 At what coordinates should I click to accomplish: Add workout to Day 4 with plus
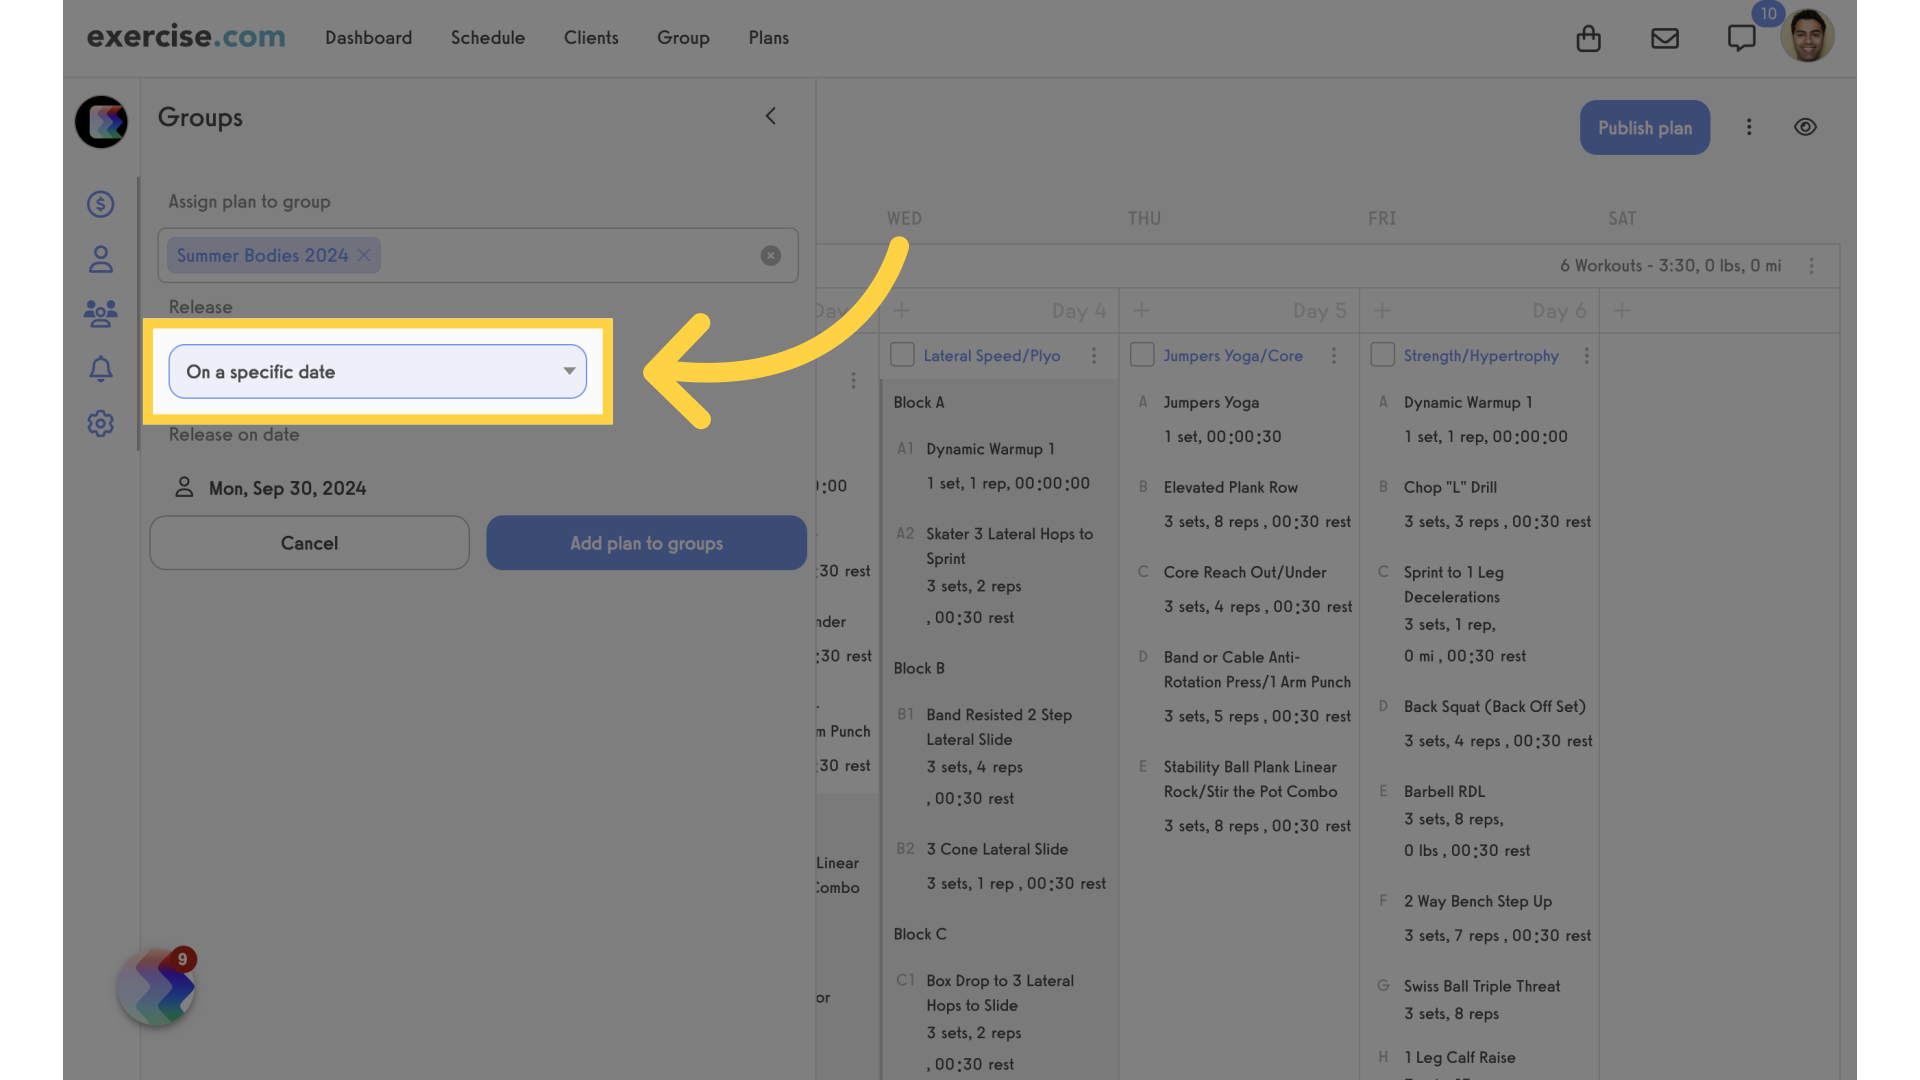pyautogui.click(x=901, y=311)
